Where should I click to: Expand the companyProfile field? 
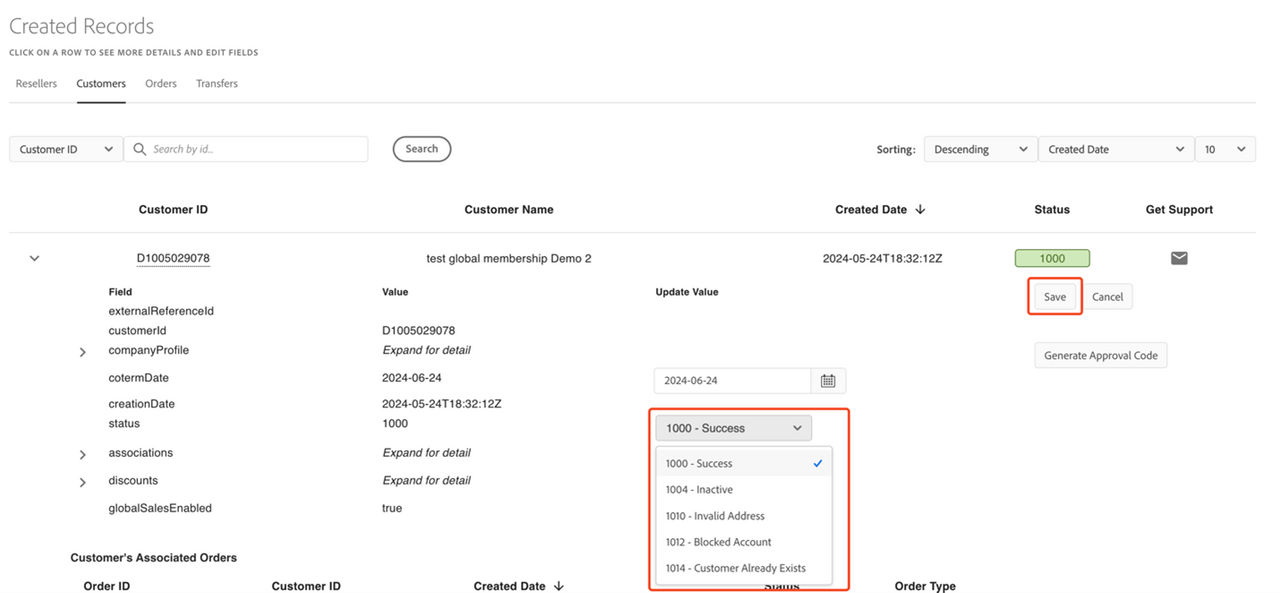pos(83,352)
